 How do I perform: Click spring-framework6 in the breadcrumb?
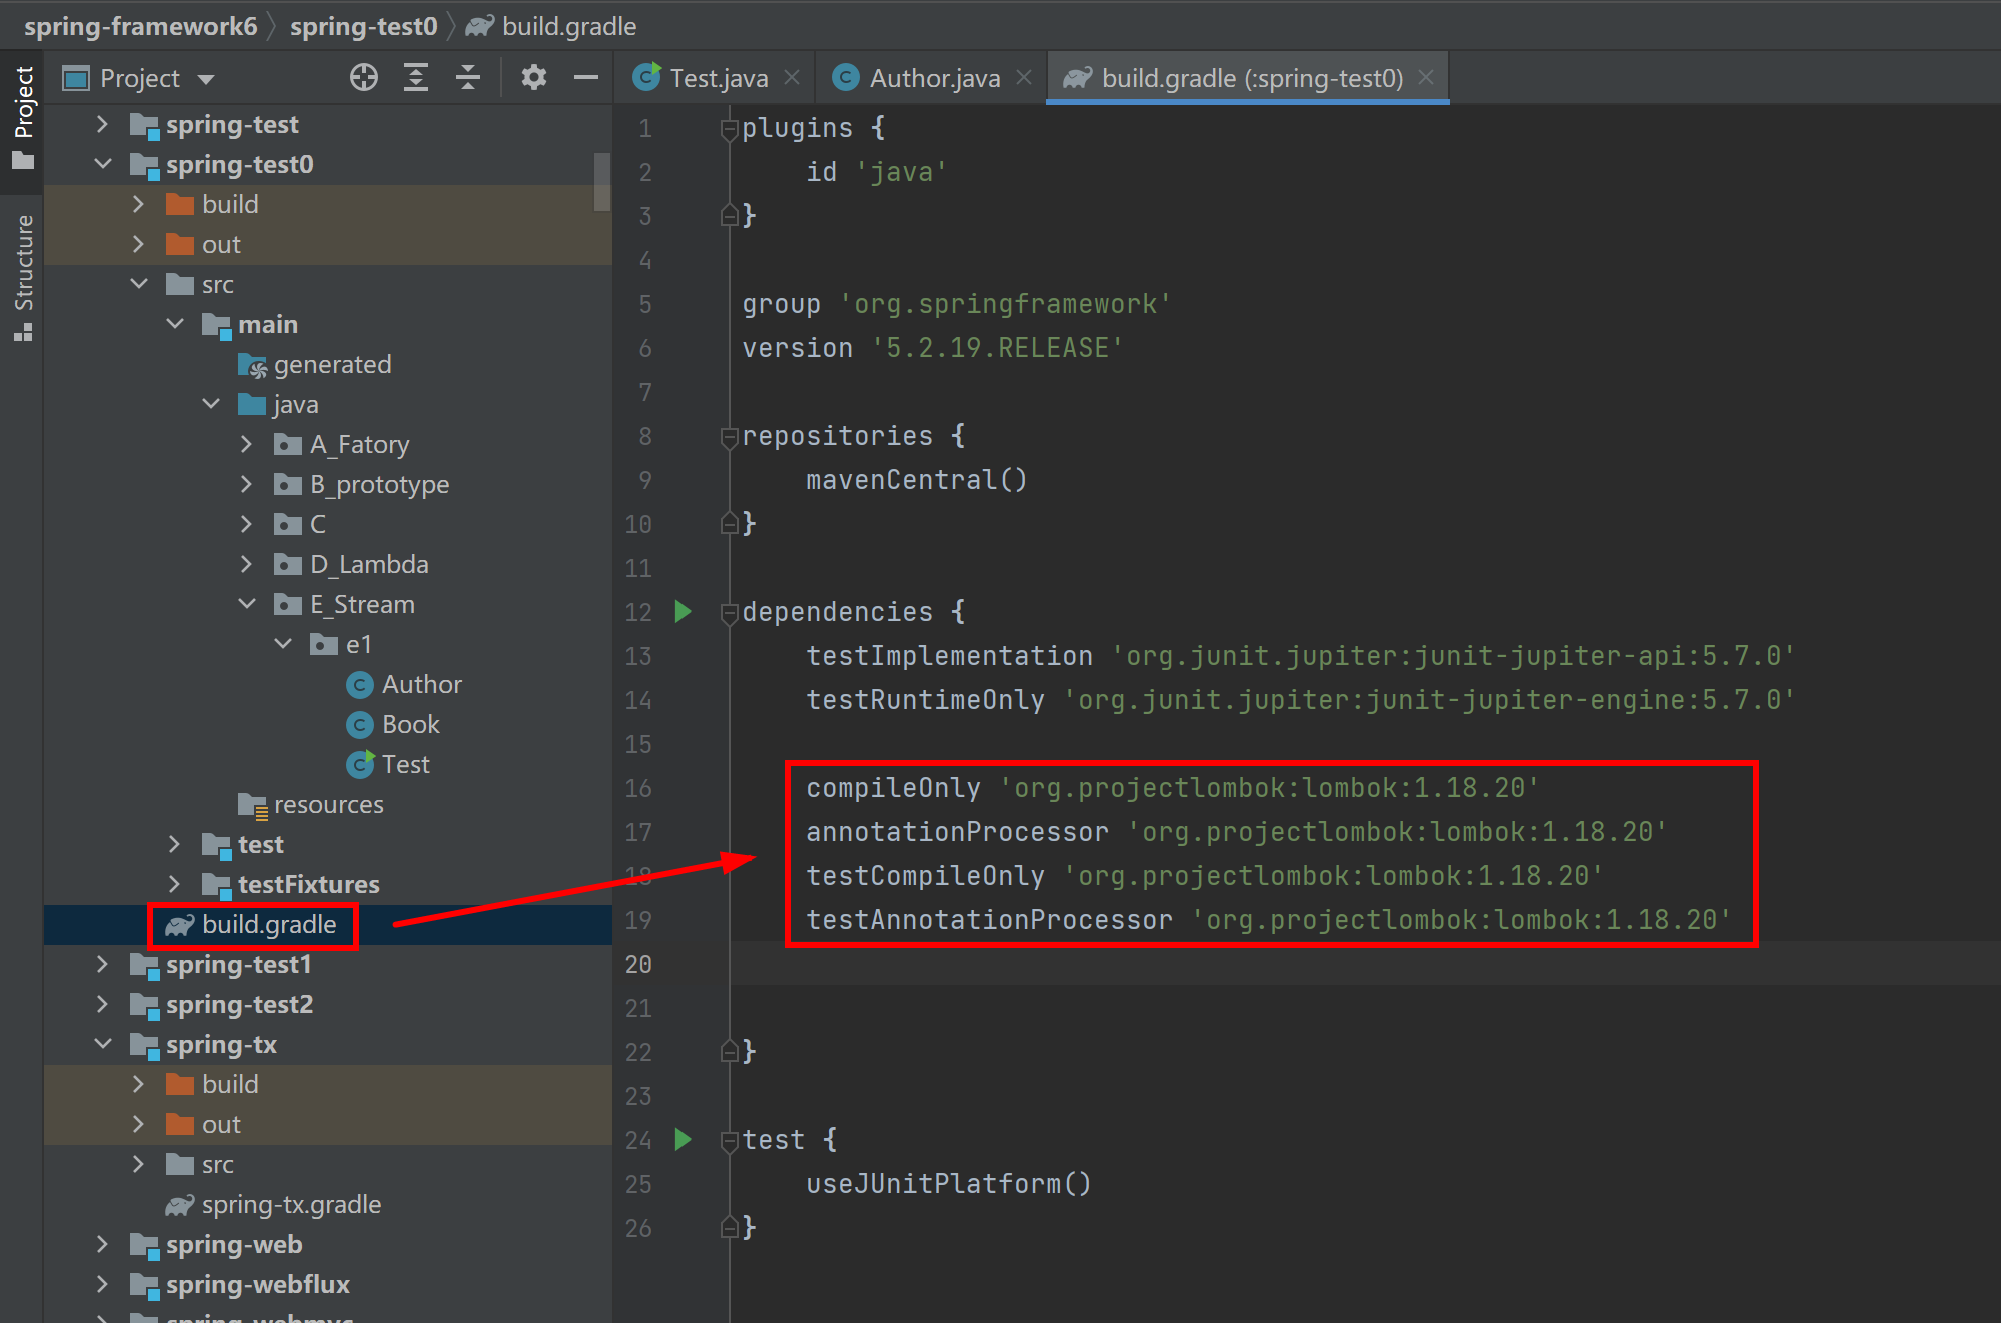[140, 26]
